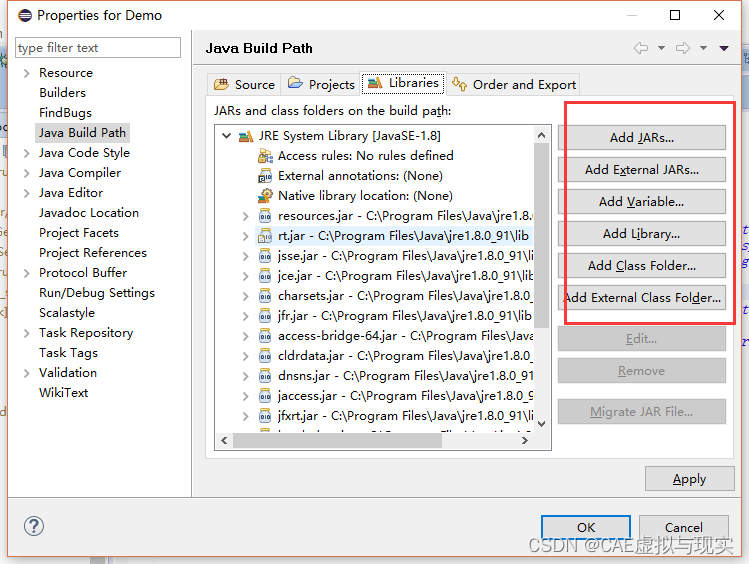Collapse the JRE System Library node
This screenshot has height=564, width=749.
click(x=226, y=136)
